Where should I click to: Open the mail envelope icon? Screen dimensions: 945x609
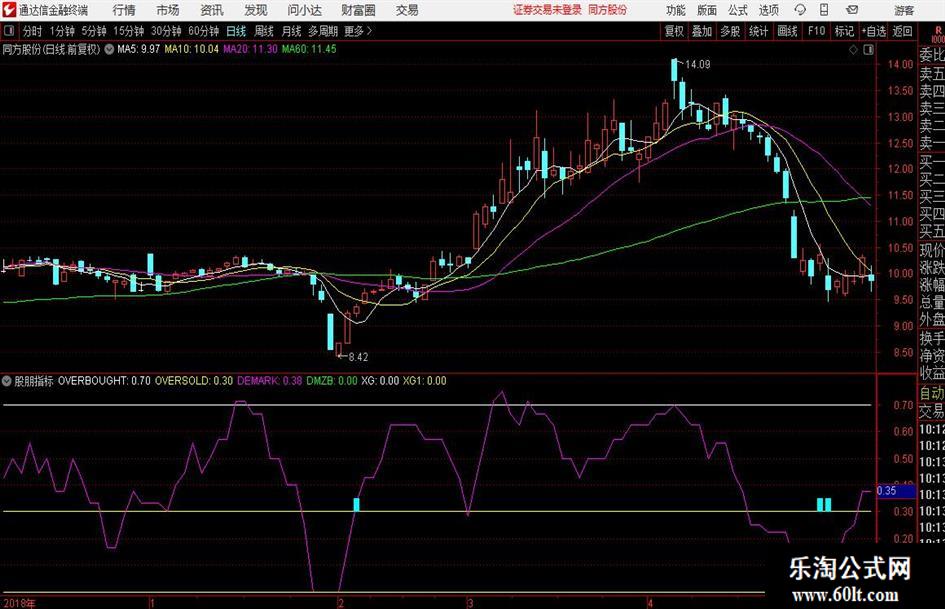pyautogui.click(x=852, y=10)
